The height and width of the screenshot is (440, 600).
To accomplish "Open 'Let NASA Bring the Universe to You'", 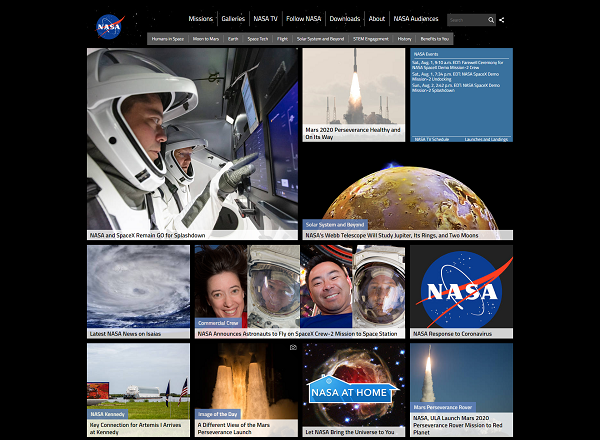I will [x=350, y=432].
